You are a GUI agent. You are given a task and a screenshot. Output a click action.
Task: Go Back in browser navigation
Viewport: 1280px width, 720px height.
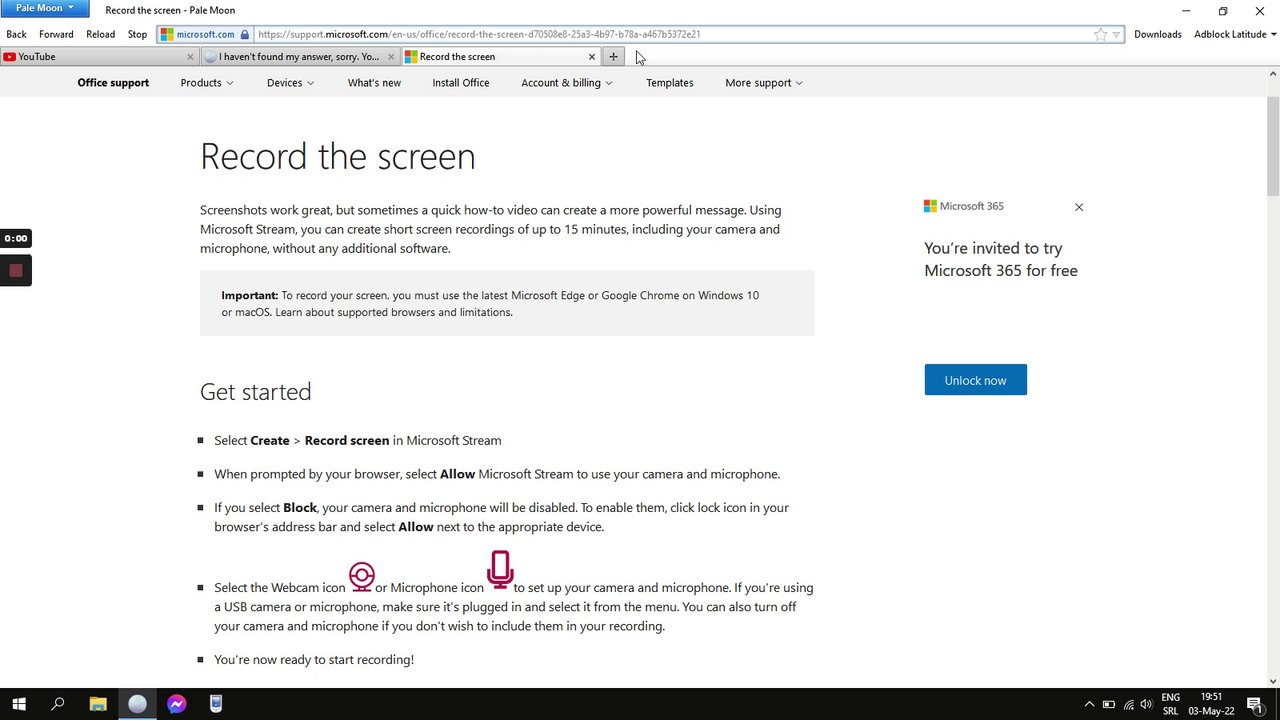(x=16, y=34)
